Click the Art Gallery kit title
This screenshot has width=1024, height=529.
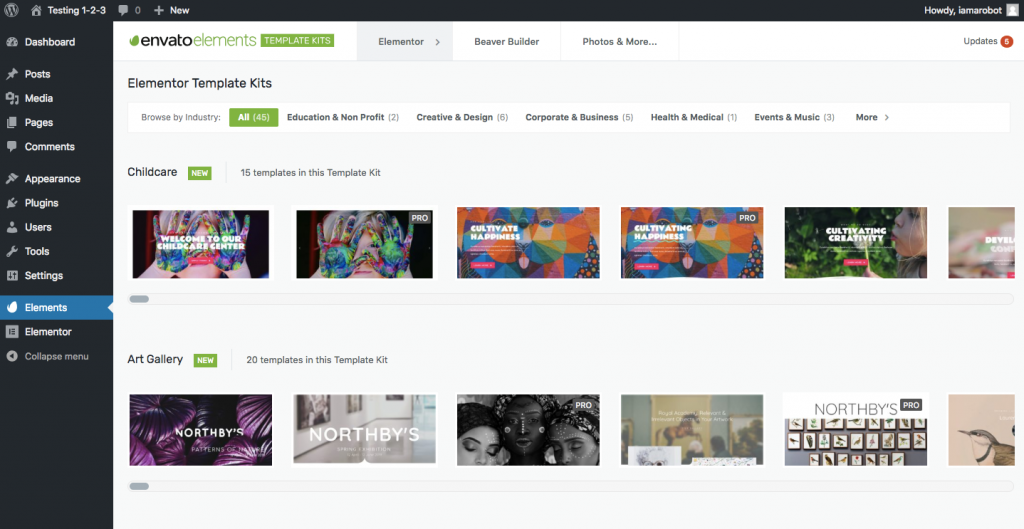155,359
